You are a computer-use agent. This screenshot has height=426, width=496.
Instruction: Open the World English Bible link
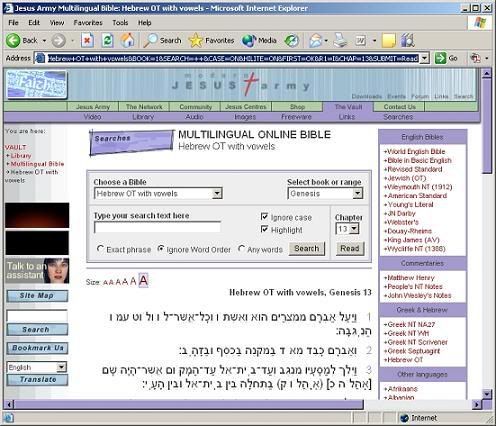[415, 151]
